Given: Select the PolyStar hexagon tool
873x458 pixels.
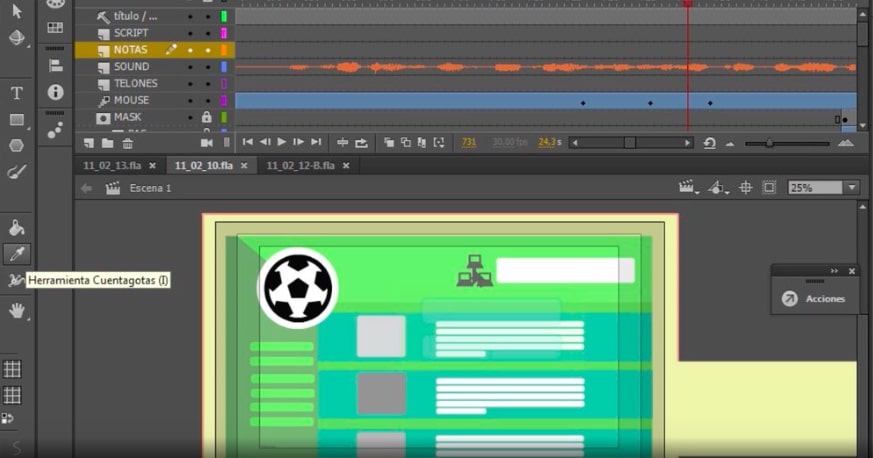Looking at the screenshot, I should coord(17,146).
